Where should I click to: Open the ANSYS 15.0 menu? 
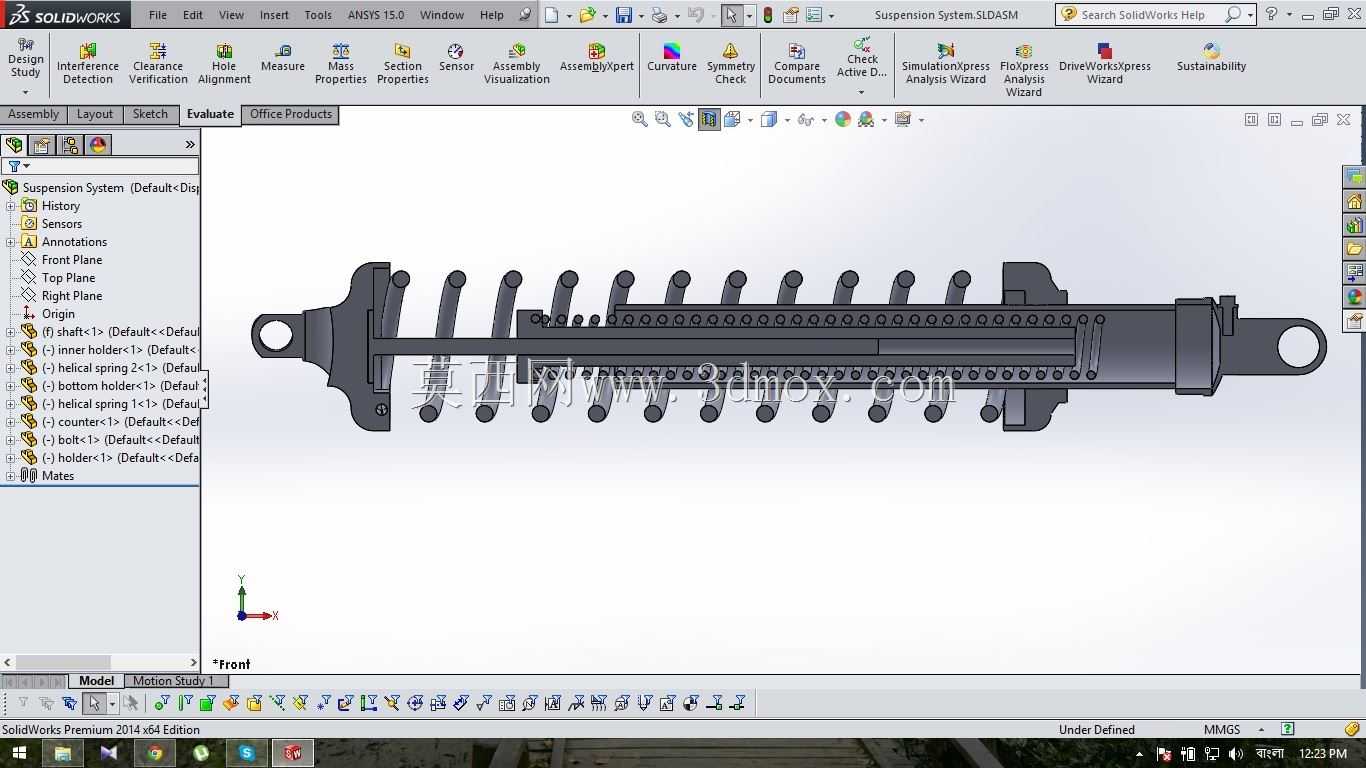coord(376,15)
